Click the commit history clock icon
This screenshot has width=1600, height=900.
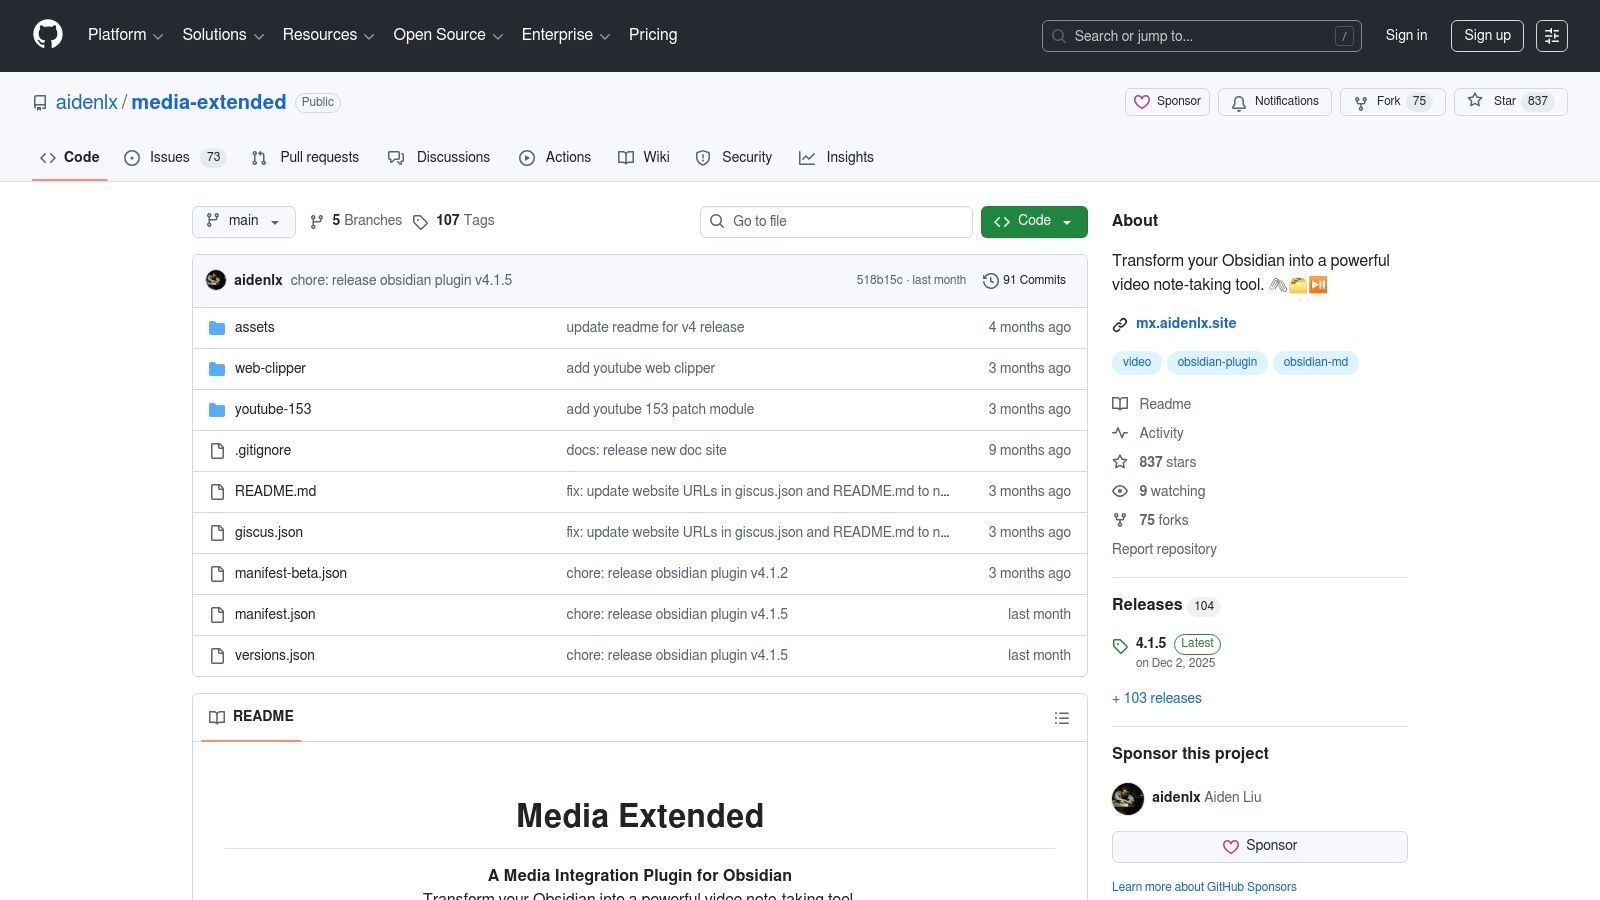[990, 281]
